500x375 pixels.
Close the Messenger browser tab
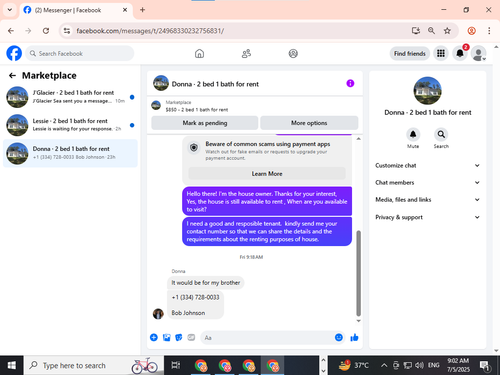point(125,10)
